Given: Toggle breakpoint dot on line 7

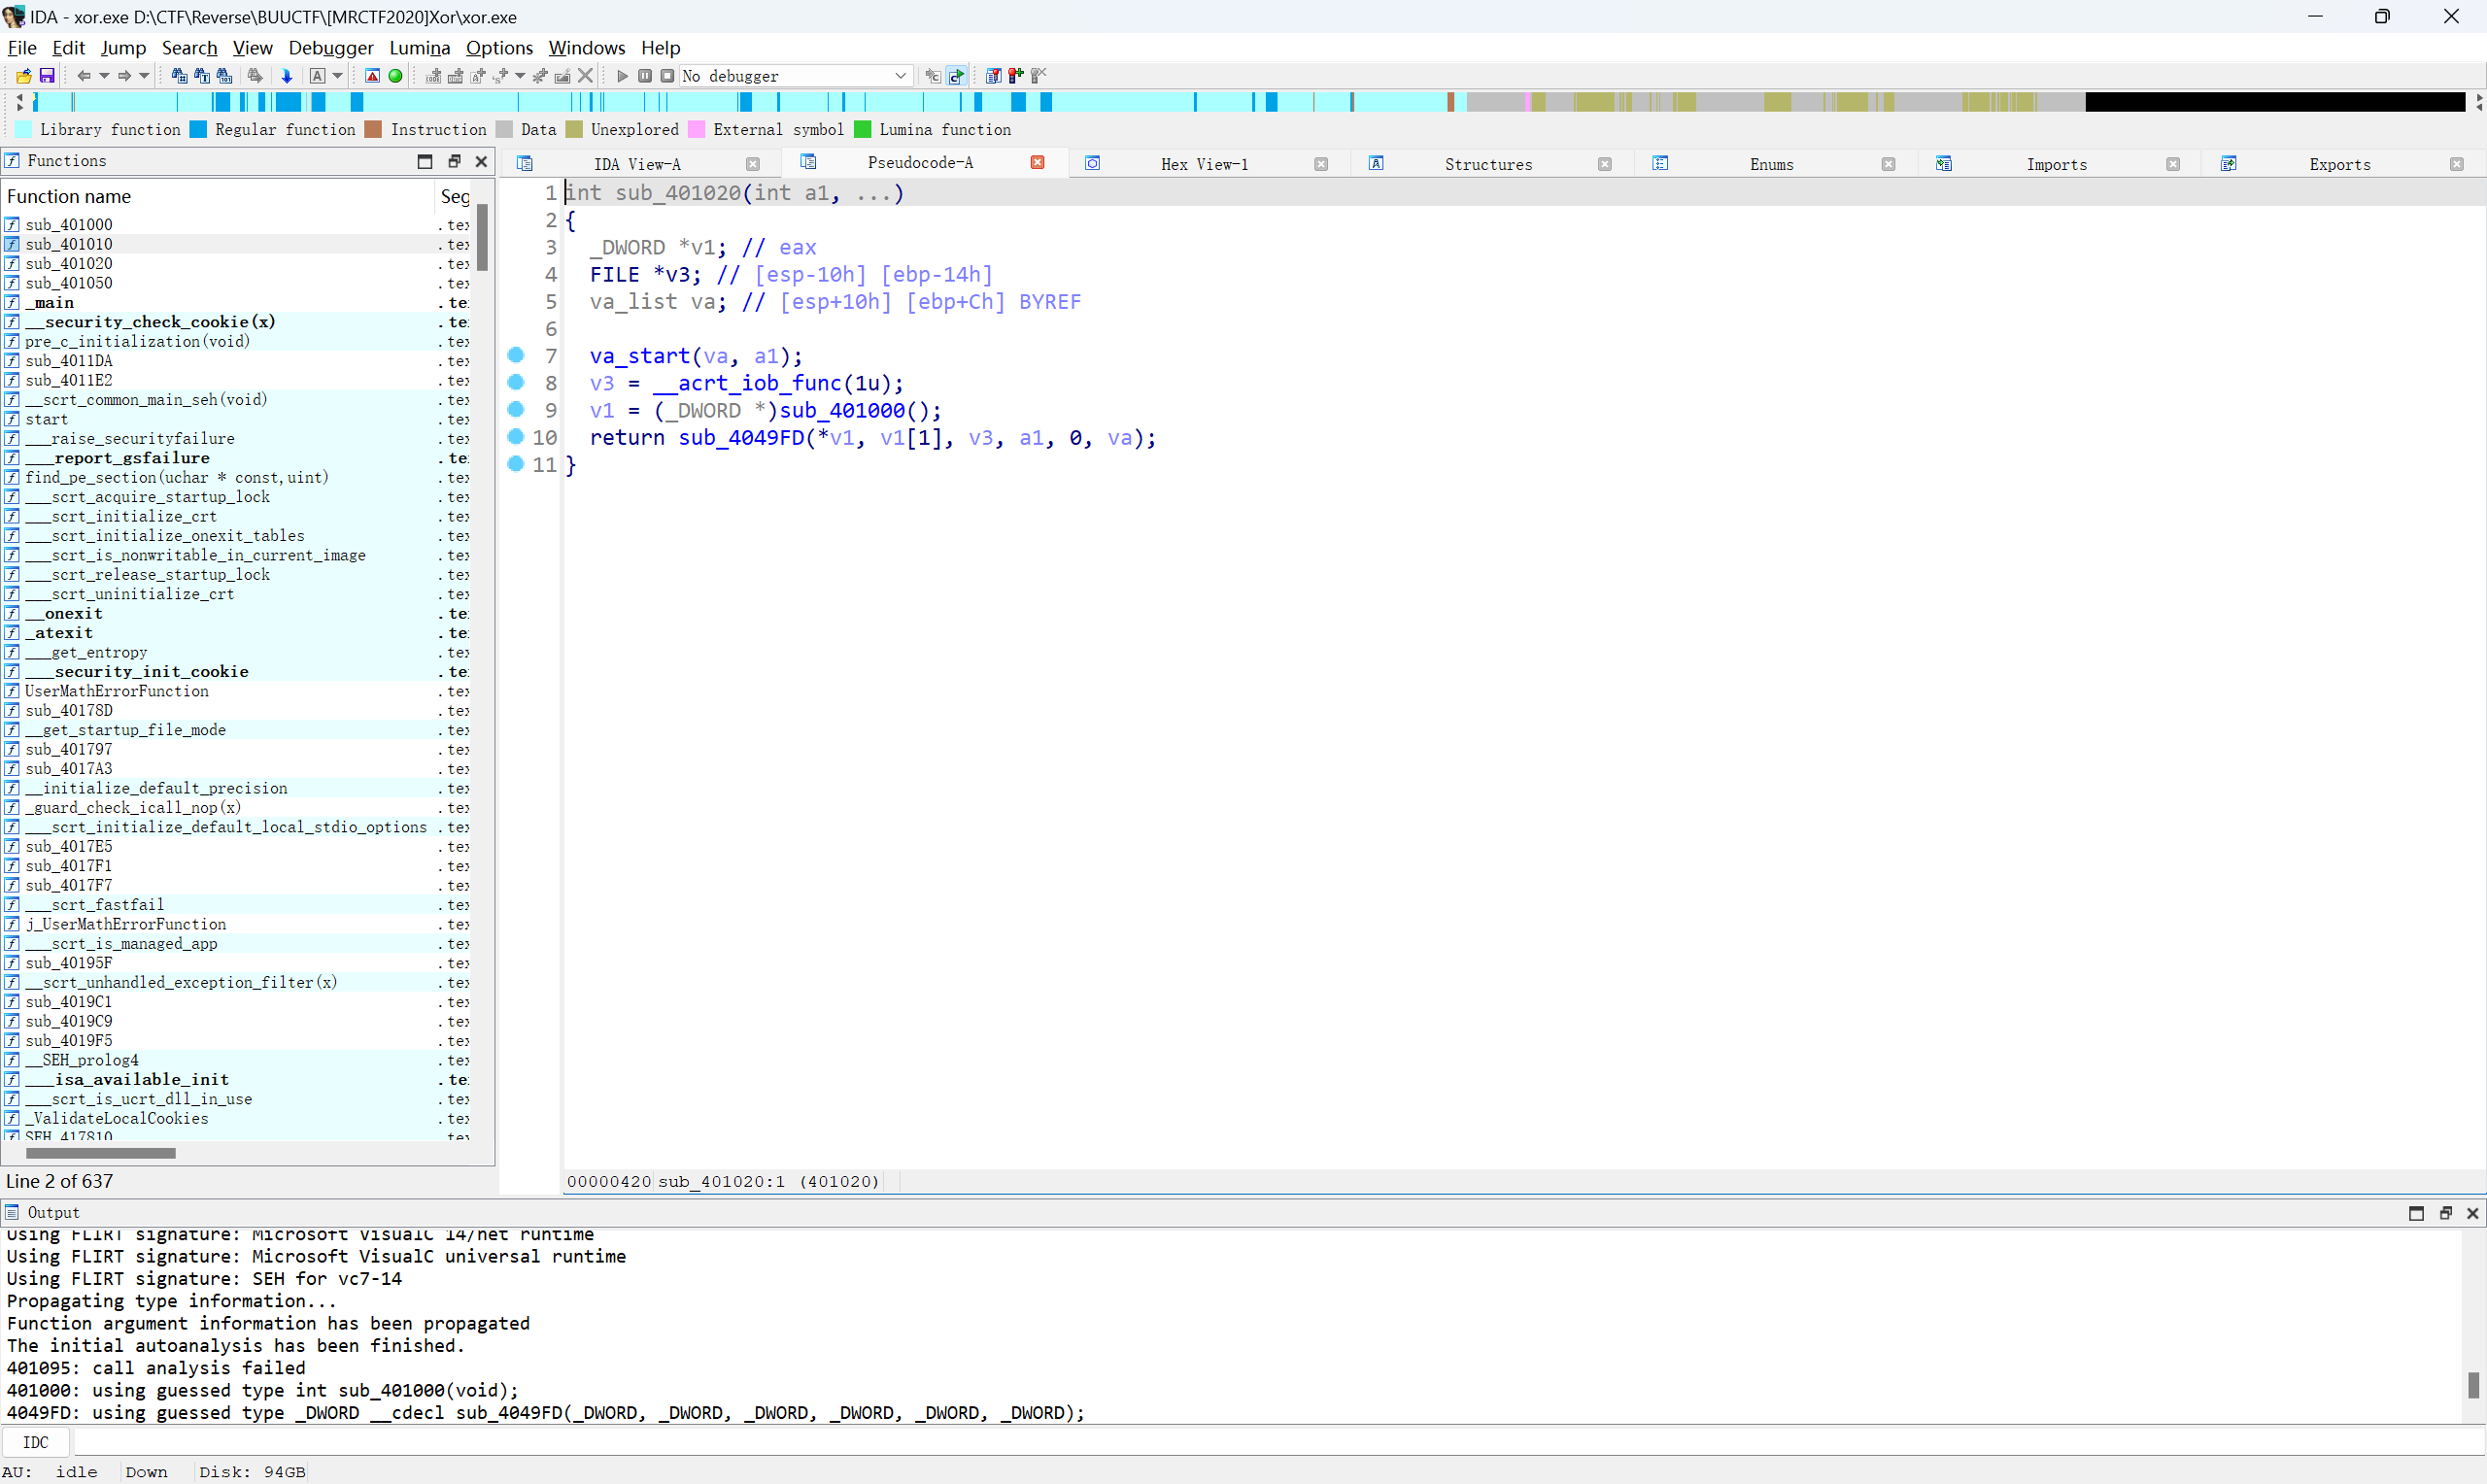Looking at the screenshot, I should pyautogui.click(x=516, y=355).
